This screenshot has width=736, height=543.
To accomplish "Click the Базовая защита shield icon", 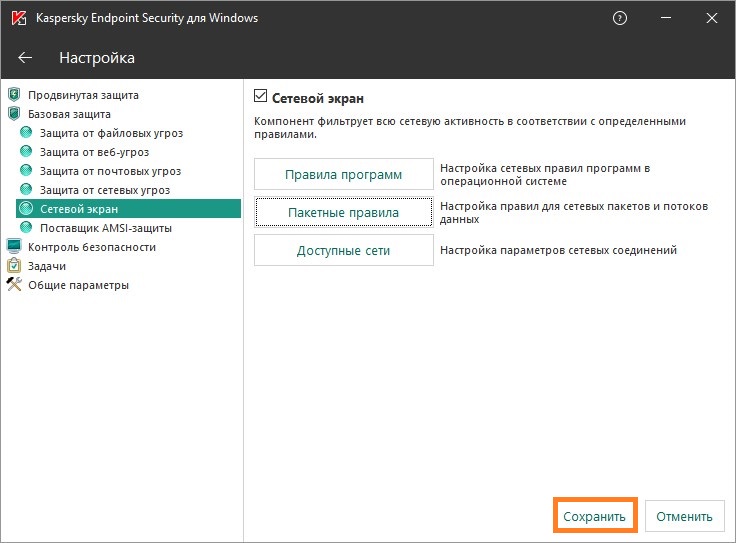I will [14, 115].
